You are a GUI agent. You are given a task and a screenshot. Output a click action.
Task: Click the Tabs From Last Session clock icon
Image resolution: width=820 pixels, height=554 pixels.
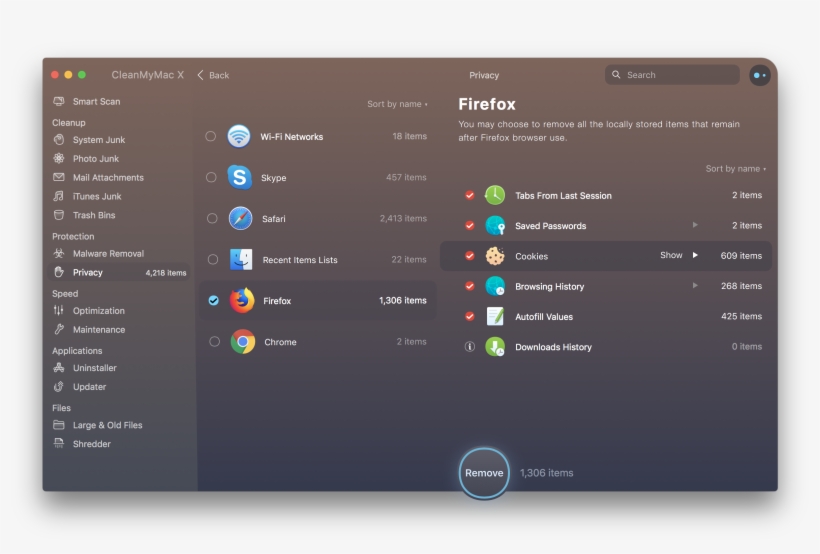pyautogui.click(x=495, y=195)
